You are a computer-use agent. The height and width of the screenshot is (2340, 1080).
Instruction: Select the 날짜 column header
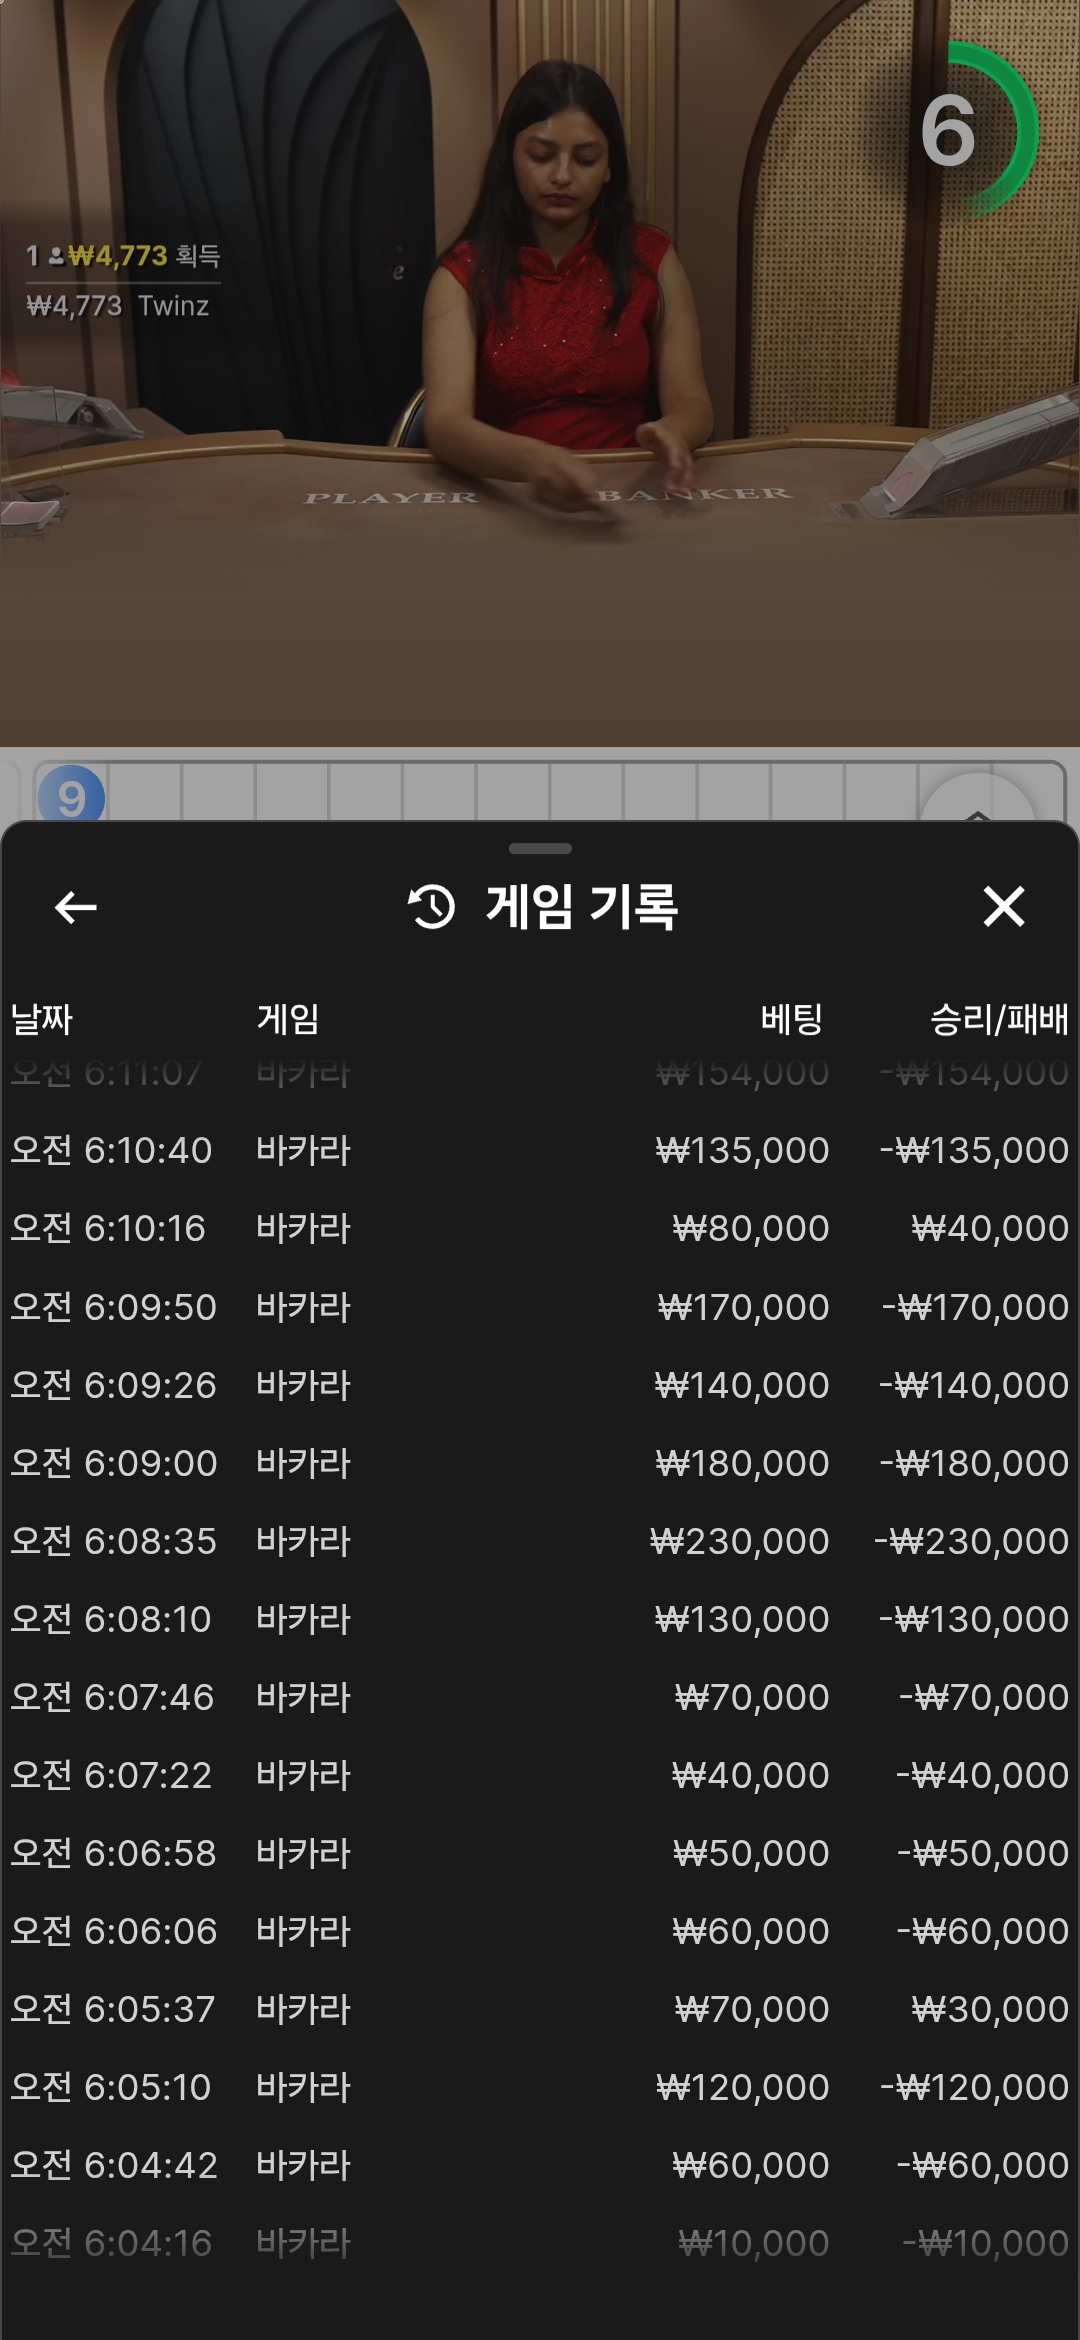(x=42, y=1019)
